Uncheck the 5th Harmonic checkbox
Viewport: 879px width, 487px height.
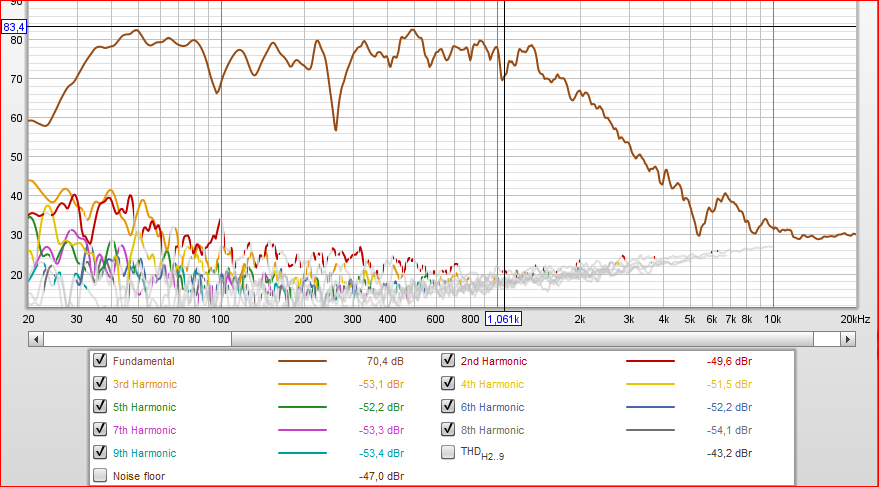pos(100,407)
